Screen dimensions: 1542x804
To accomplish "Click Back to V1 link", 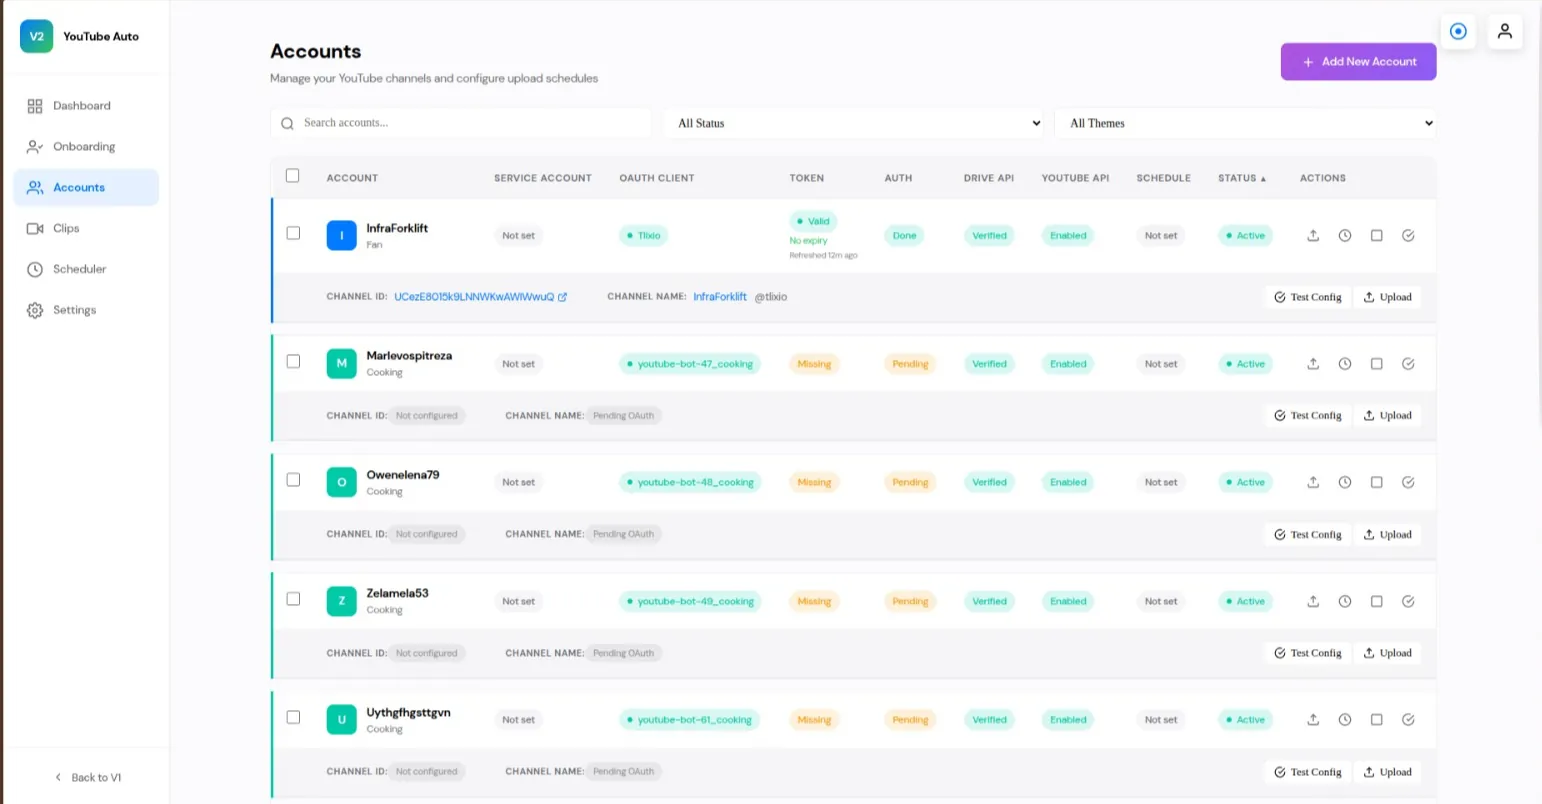I will coord(88,778).
